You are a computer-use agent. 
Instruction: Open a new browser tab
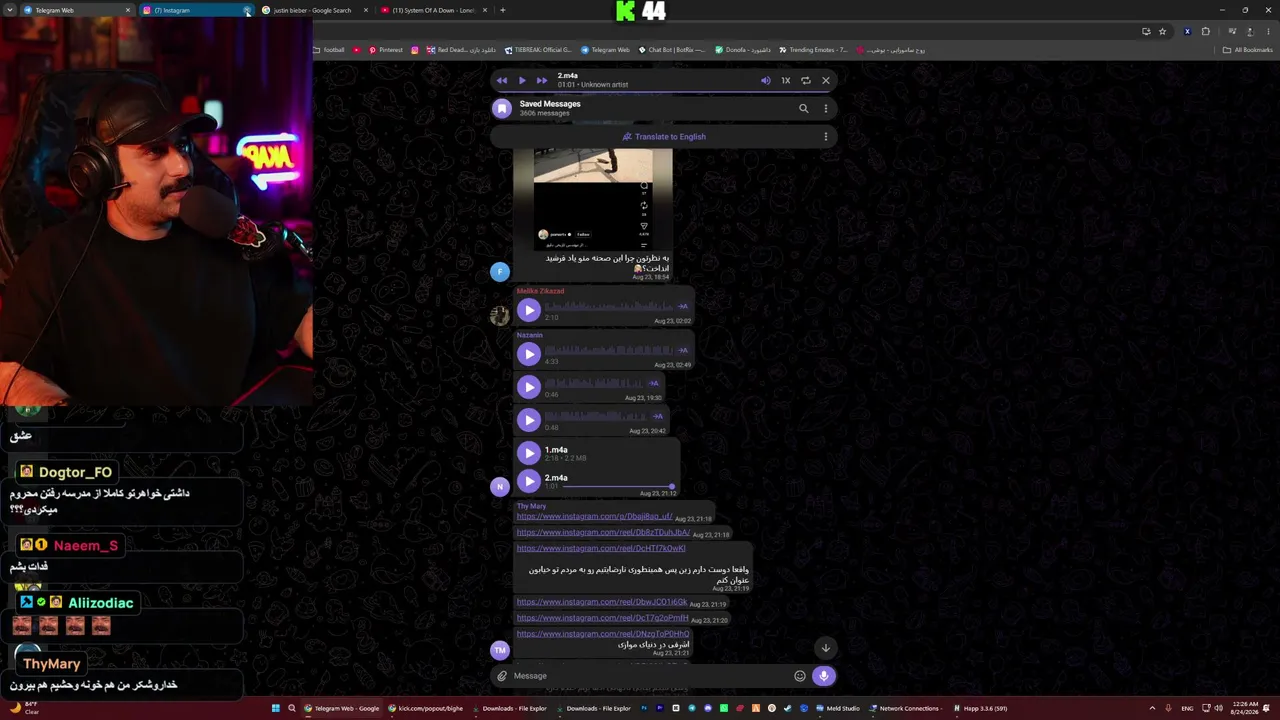pyautogui.click(x=503, y=10)
